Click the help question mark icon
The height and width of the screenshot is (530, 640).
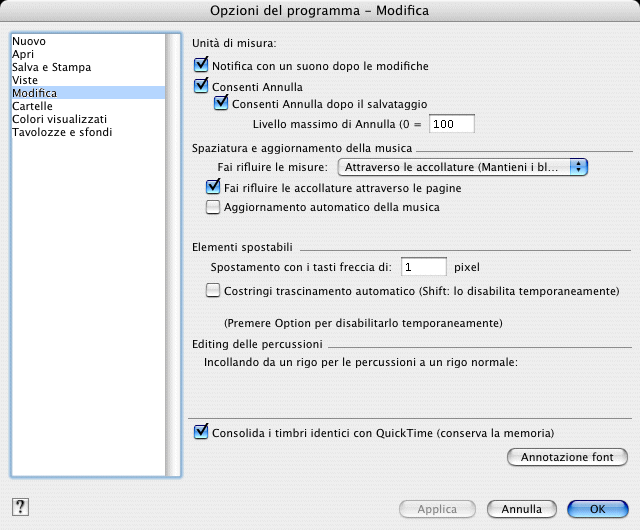(20, 507)
